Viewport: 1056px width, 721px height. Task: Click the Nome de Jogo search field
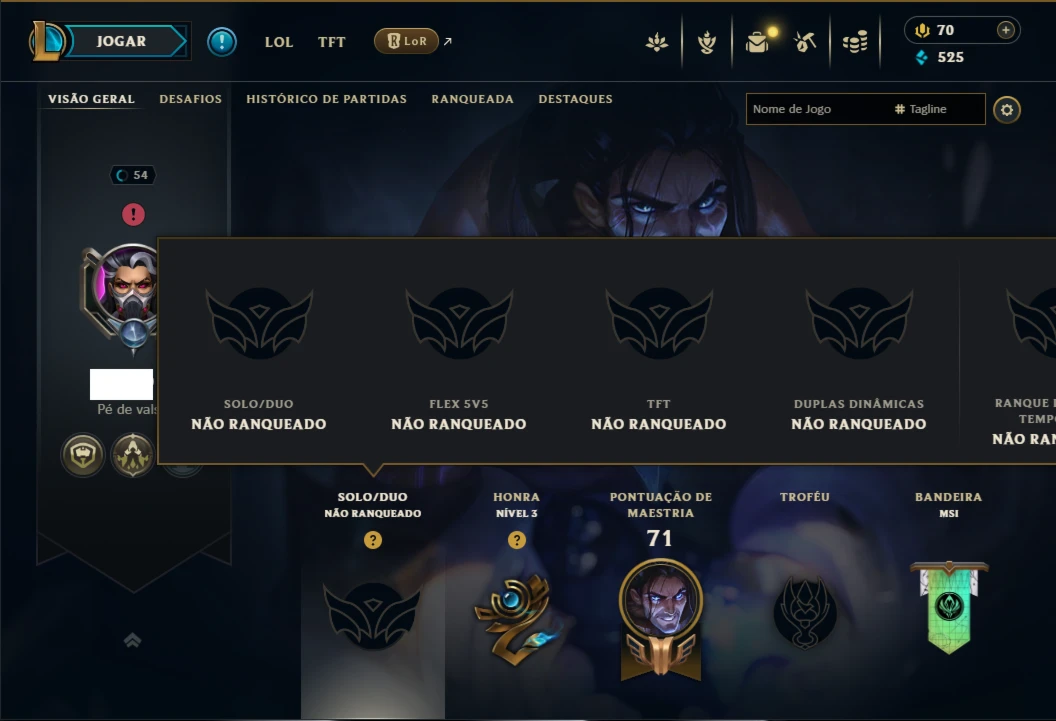[865, 109]
